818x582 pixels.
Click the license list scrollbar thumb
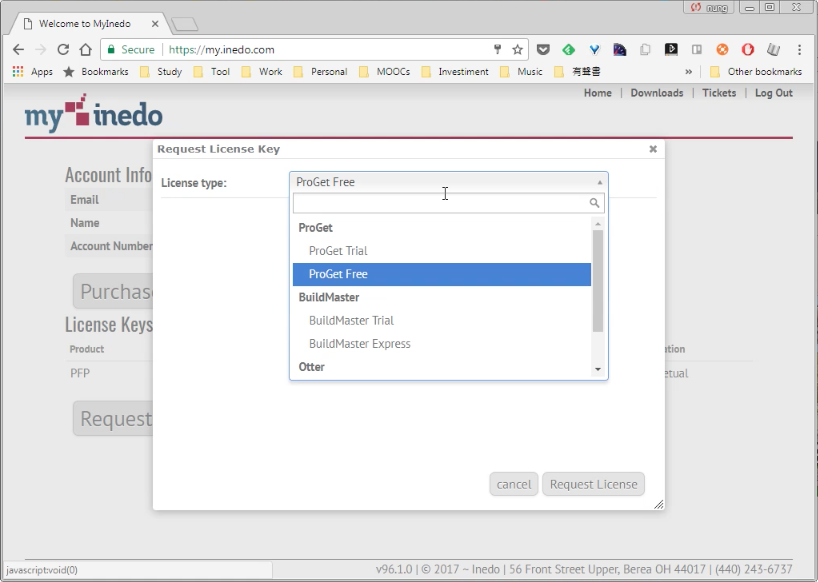point(598,281)
